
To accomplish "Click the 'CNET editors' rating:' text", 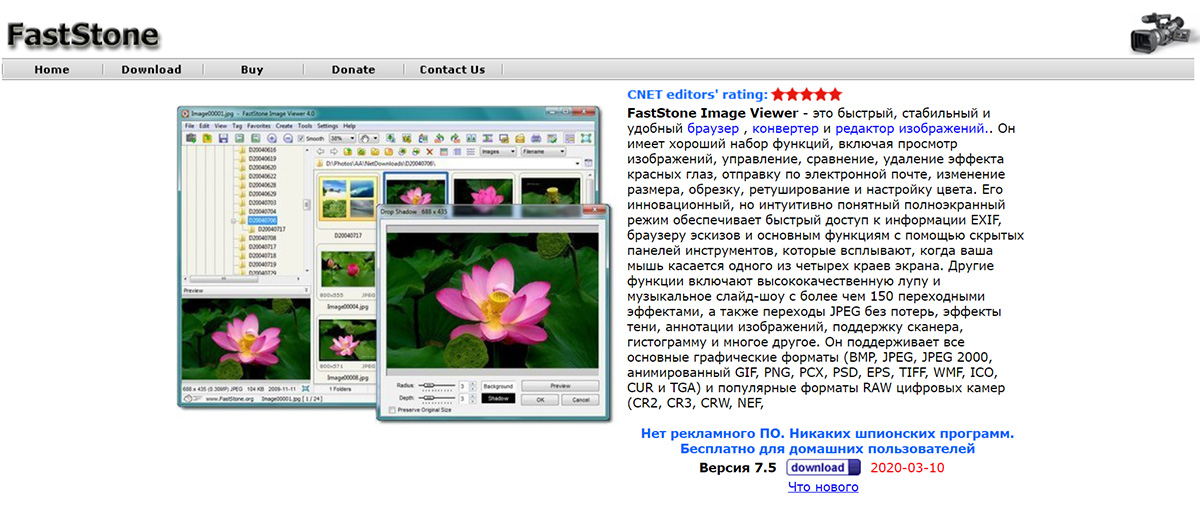I will pos(698,95).
